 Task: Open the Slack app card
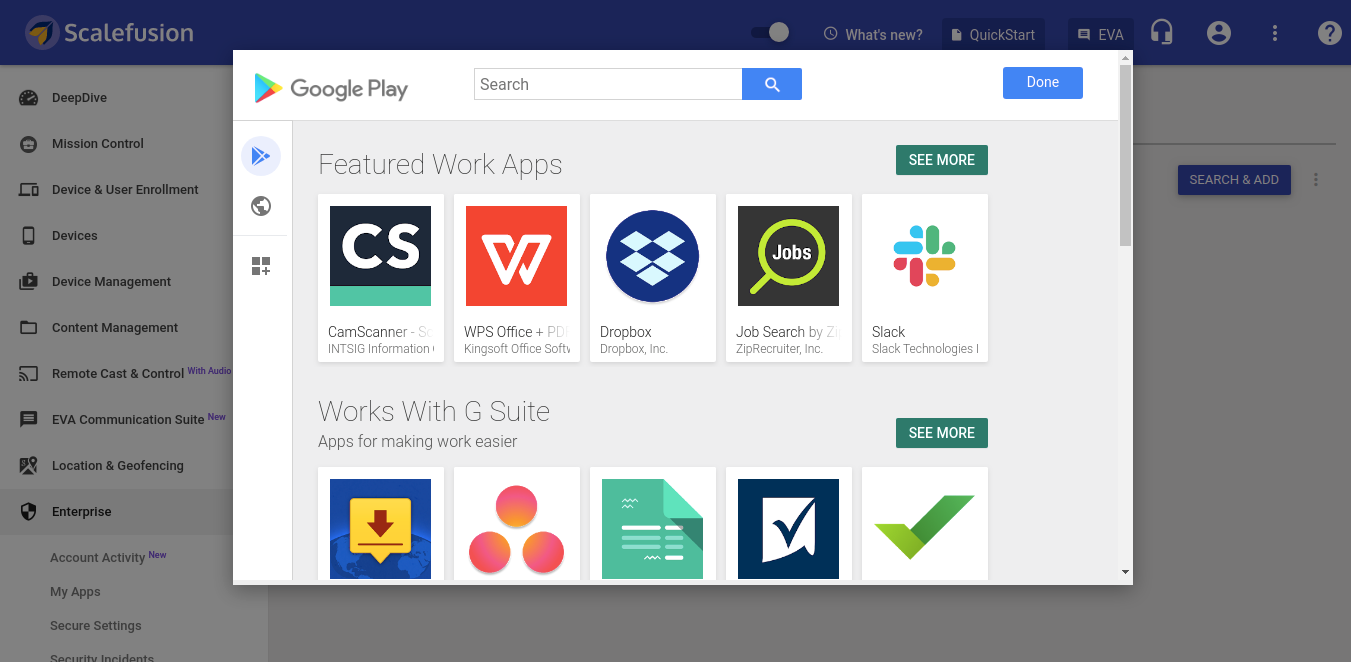click(925, 278)
